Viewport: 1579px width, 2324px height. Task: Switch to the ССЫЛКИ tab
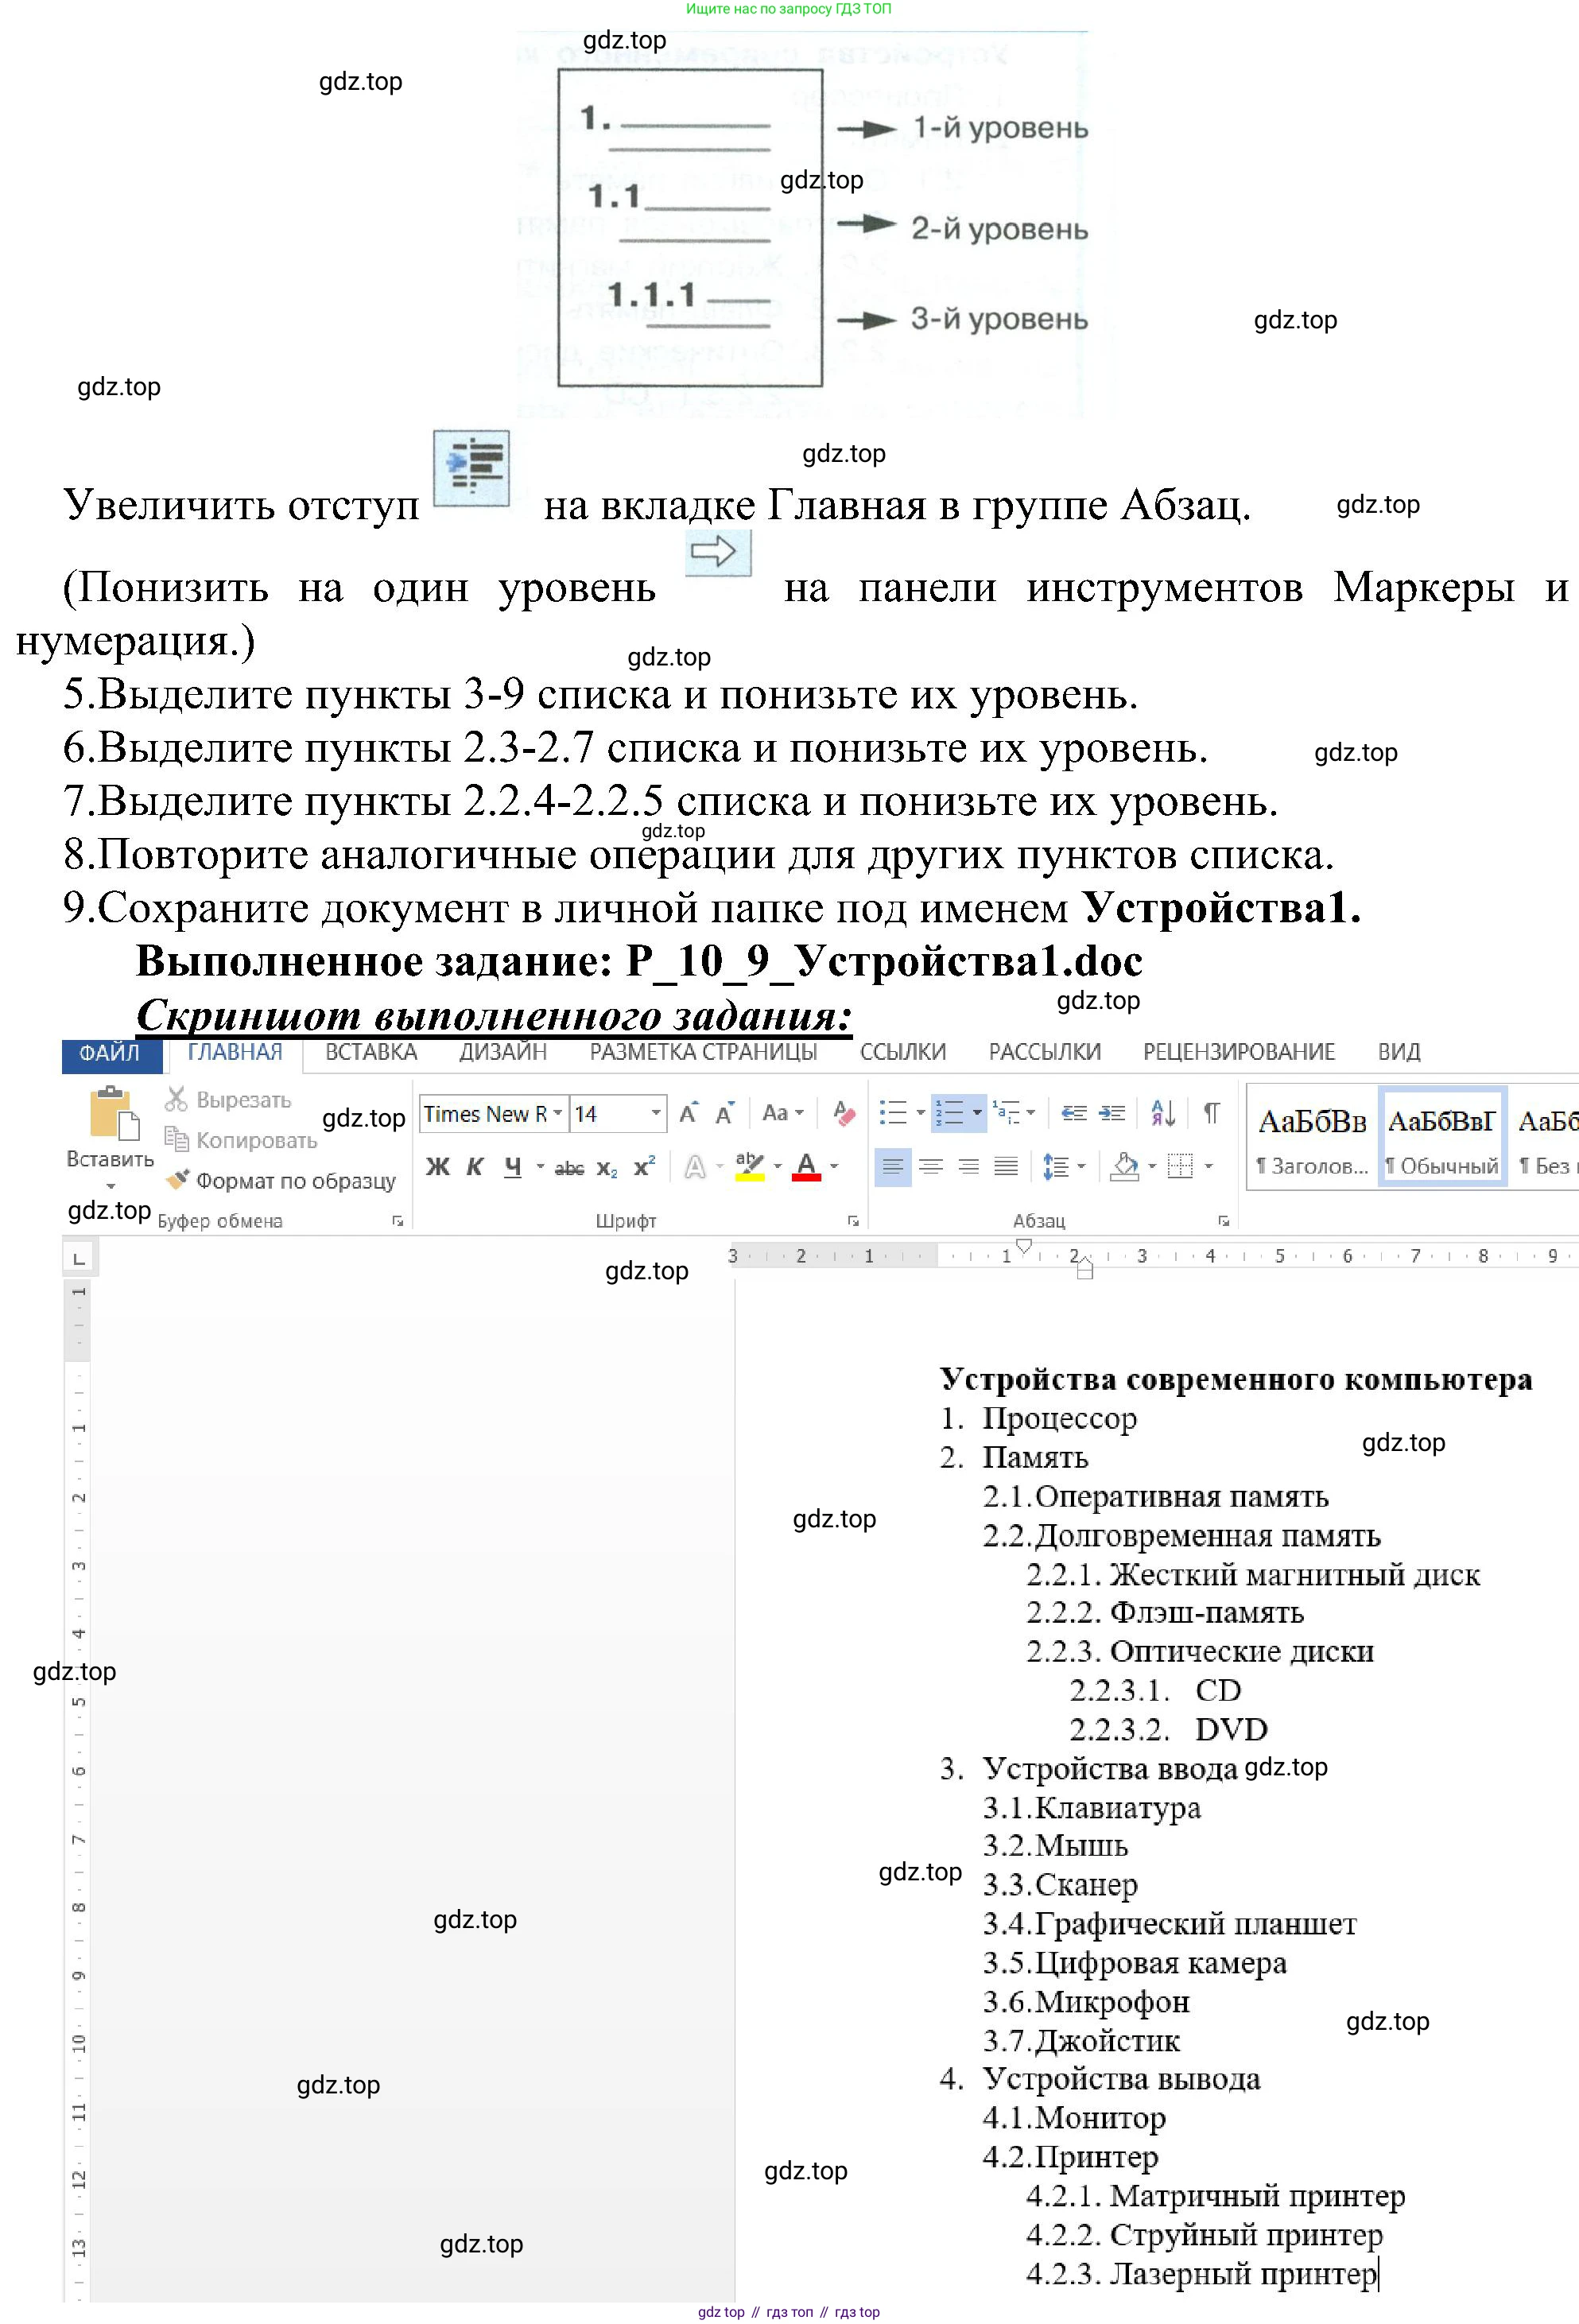(903, 1053)
